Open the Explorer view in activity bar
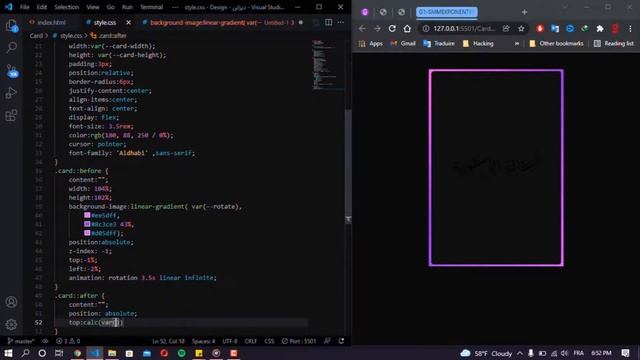Image resolution: width=640 pixels, height=360 pixels. click(x=11, y=26)
